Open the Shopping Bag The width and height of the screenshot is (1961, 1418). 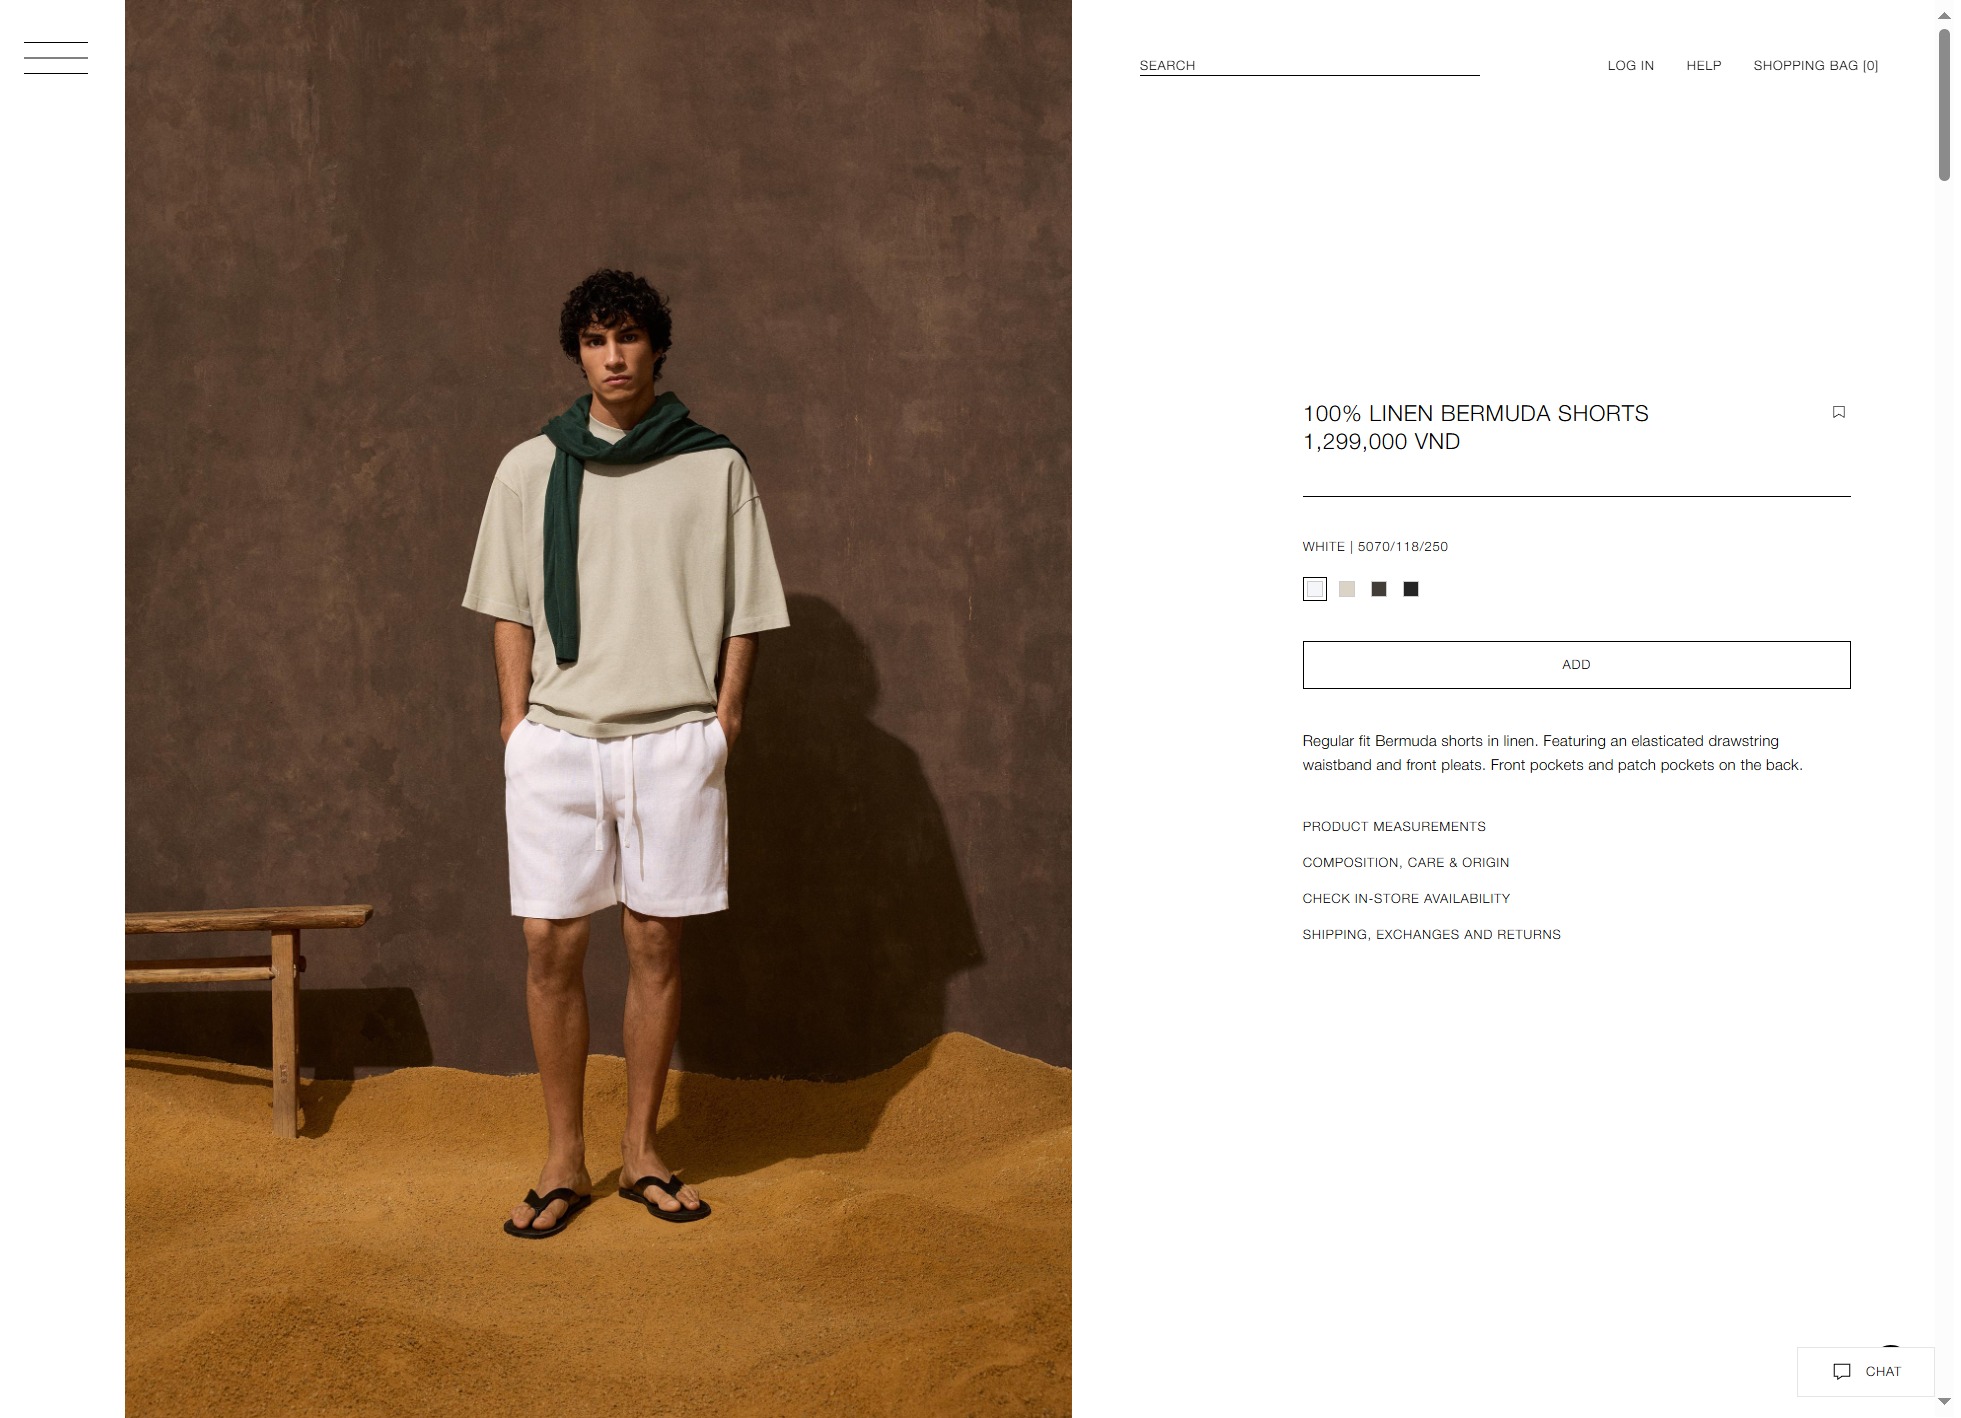tap(1815, 65)
